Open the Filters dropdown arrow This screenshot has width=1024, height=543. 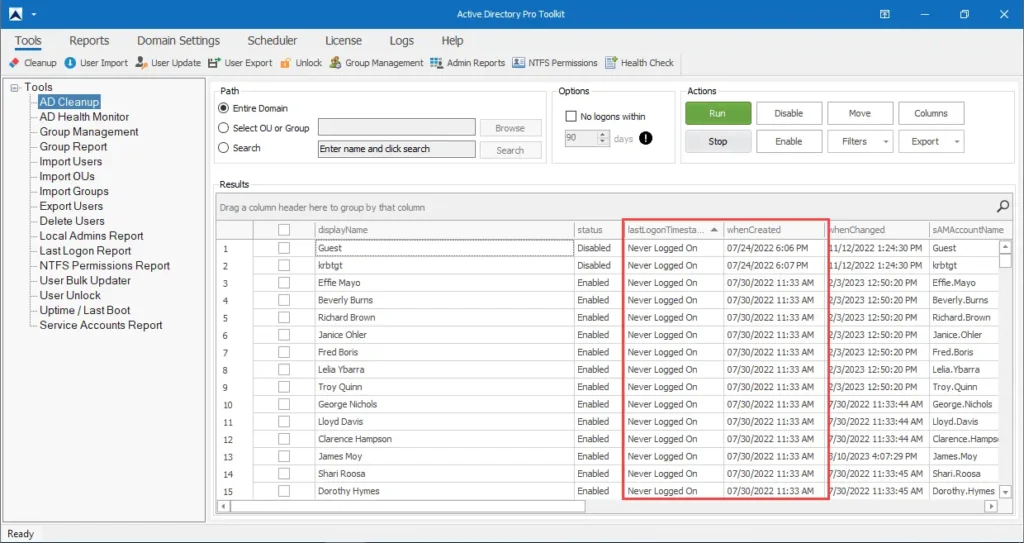(x=886, y=142)
